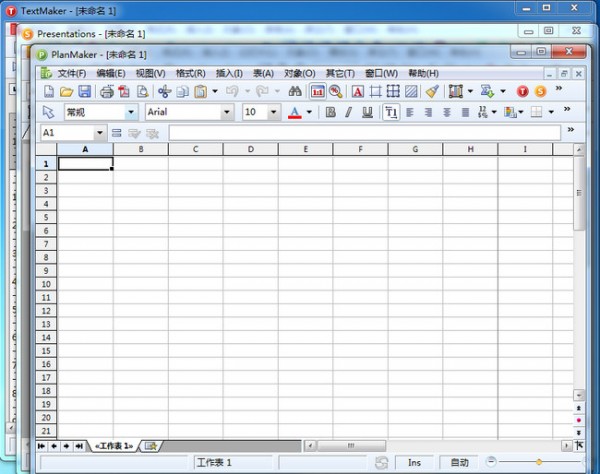Click the Ins insert mode indicator

pos(414,463)
